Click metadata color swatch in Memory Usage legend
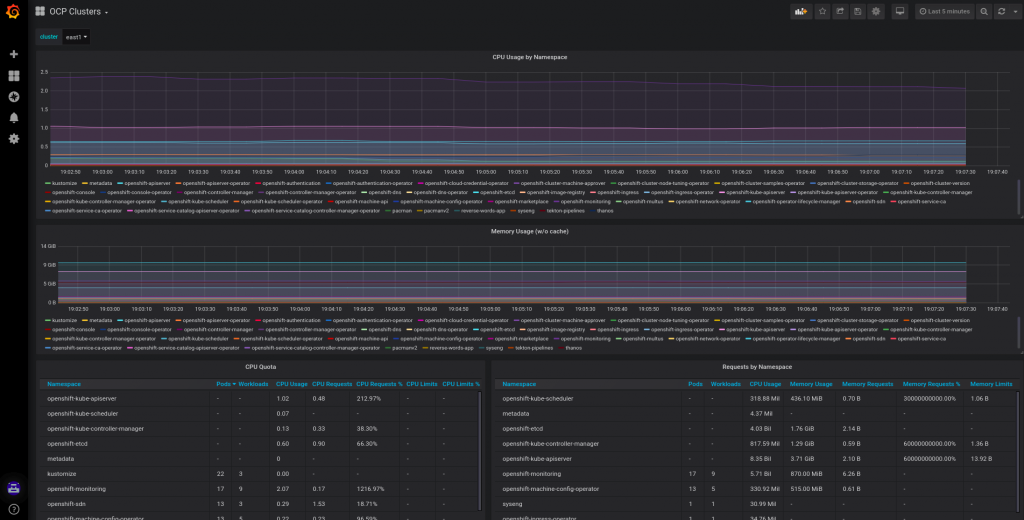 pos(84,320)
